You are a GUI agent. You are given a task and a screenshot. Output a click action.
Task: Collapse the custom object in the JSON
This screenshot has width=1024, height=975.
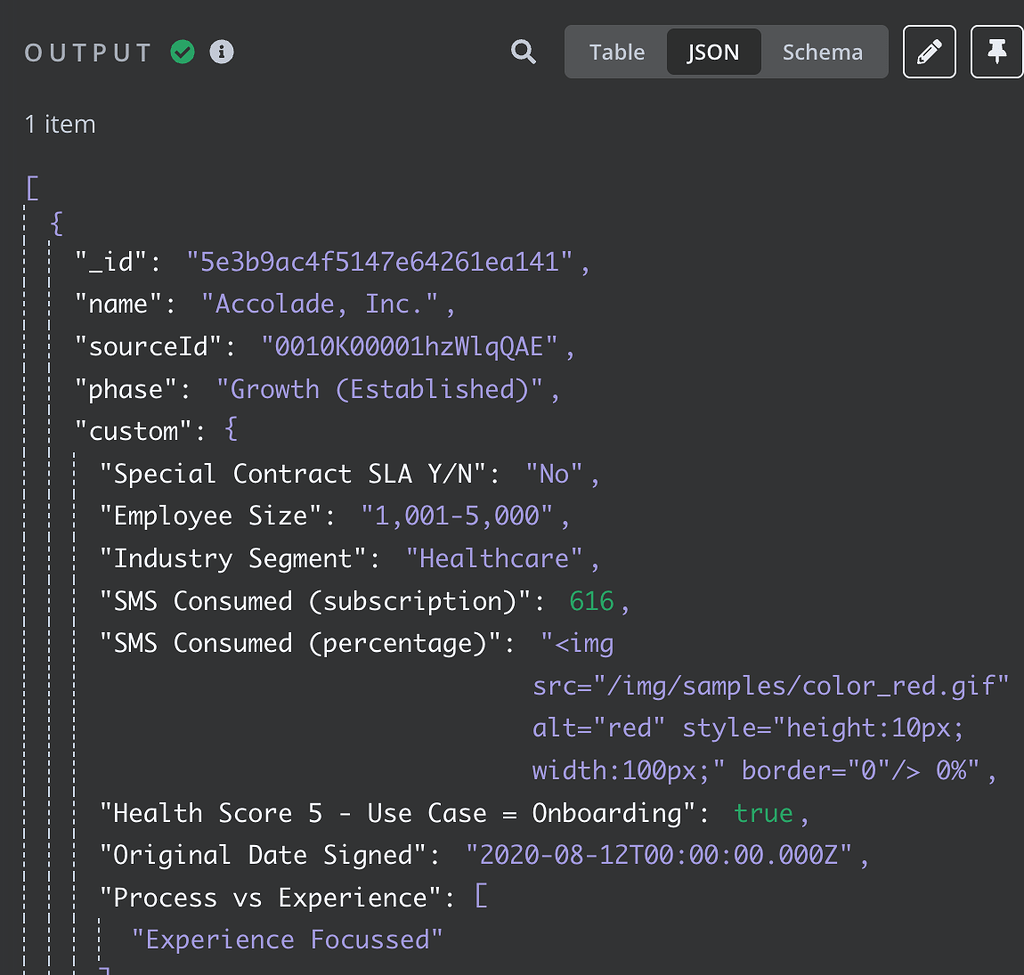click(x=232, y=430)
